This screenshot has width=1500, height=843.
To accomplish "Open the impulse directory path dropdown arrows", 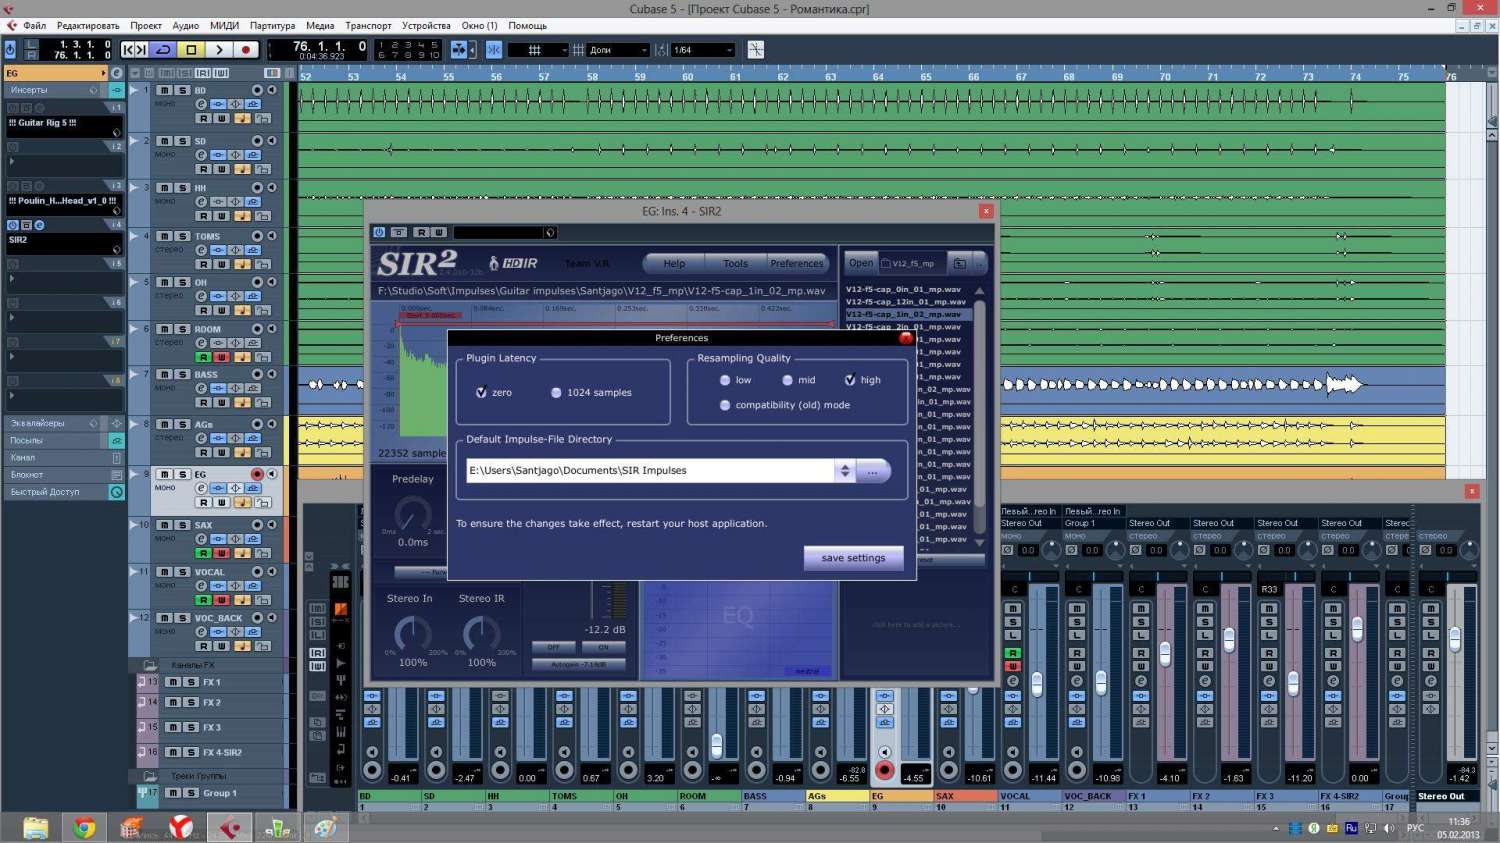I will 845,471.
